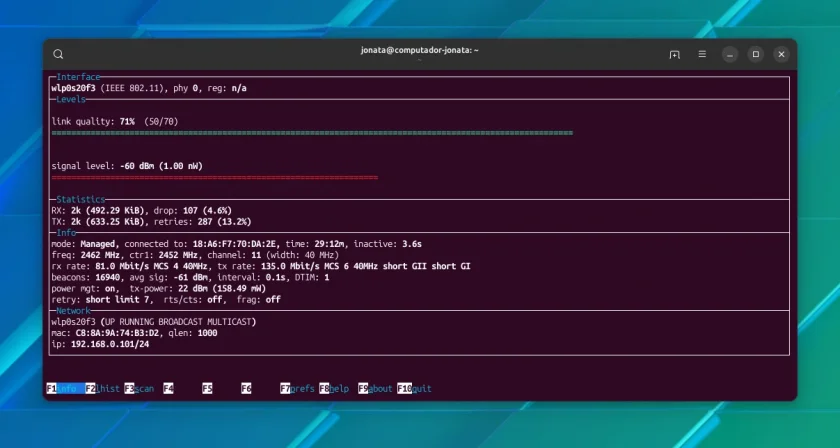Minimize the terminal window
The height and width of the screenshot is (448, 840).
[730, 54]
